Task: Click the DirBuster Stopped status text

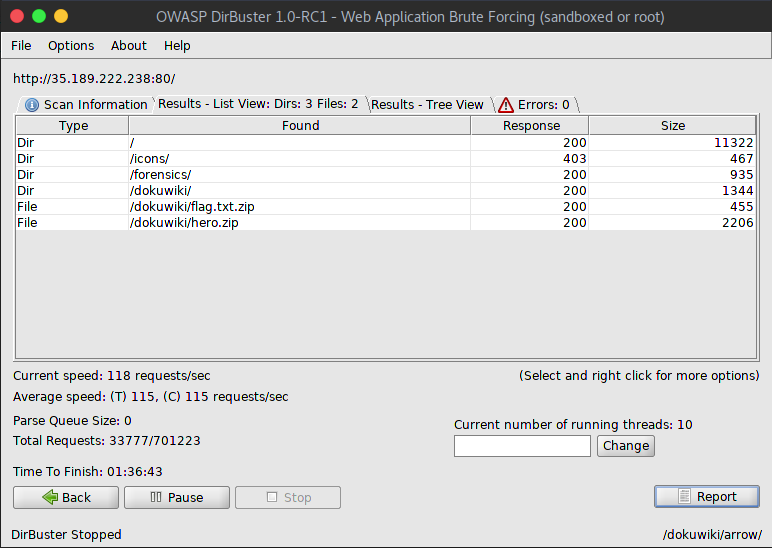Action: 66,535
